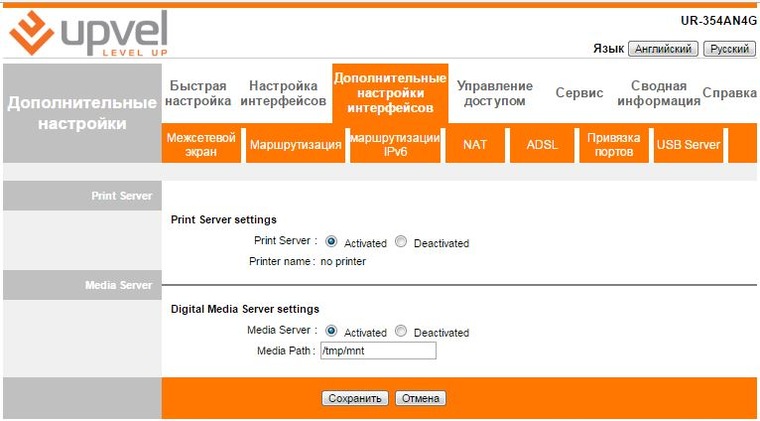
Task: Open the NAT subtab
Action: 475,145
